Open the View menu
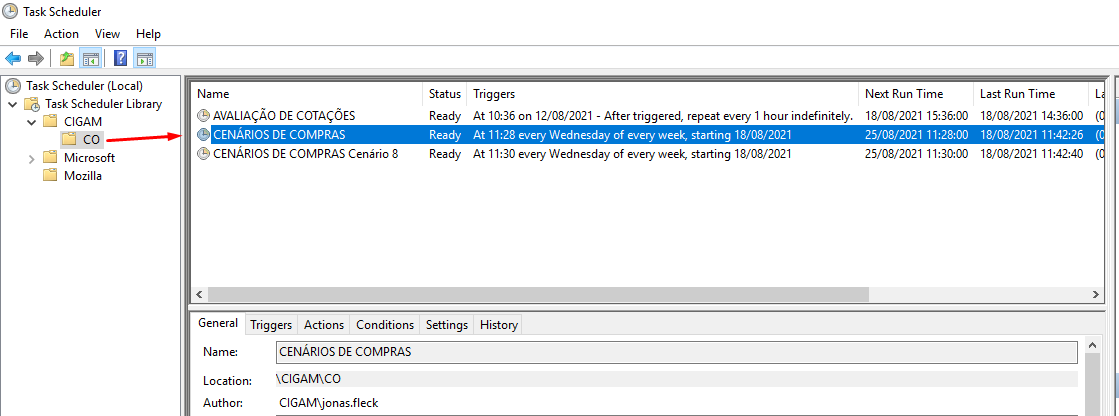 point(107,34)
